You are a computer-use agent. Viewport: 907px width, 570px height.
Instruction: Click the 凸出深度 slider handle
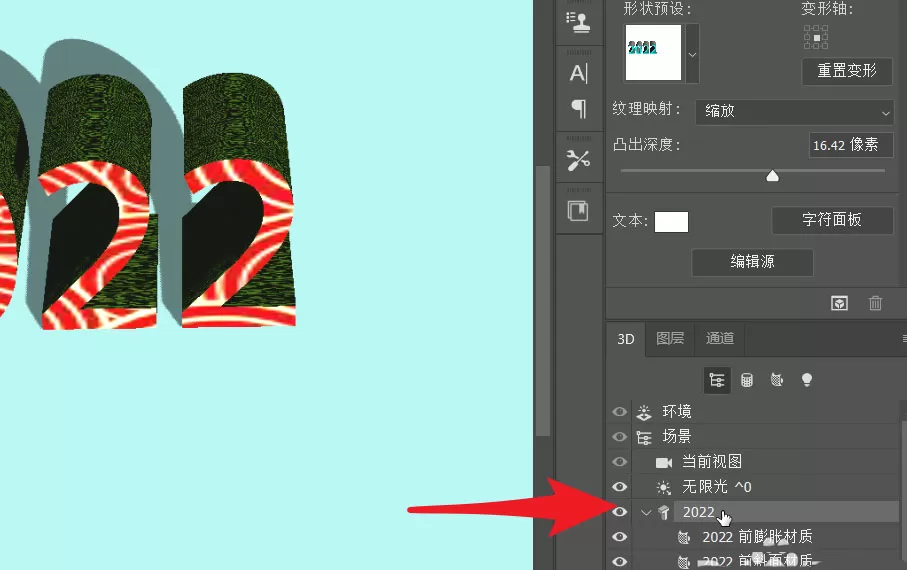tap(772, 176)
